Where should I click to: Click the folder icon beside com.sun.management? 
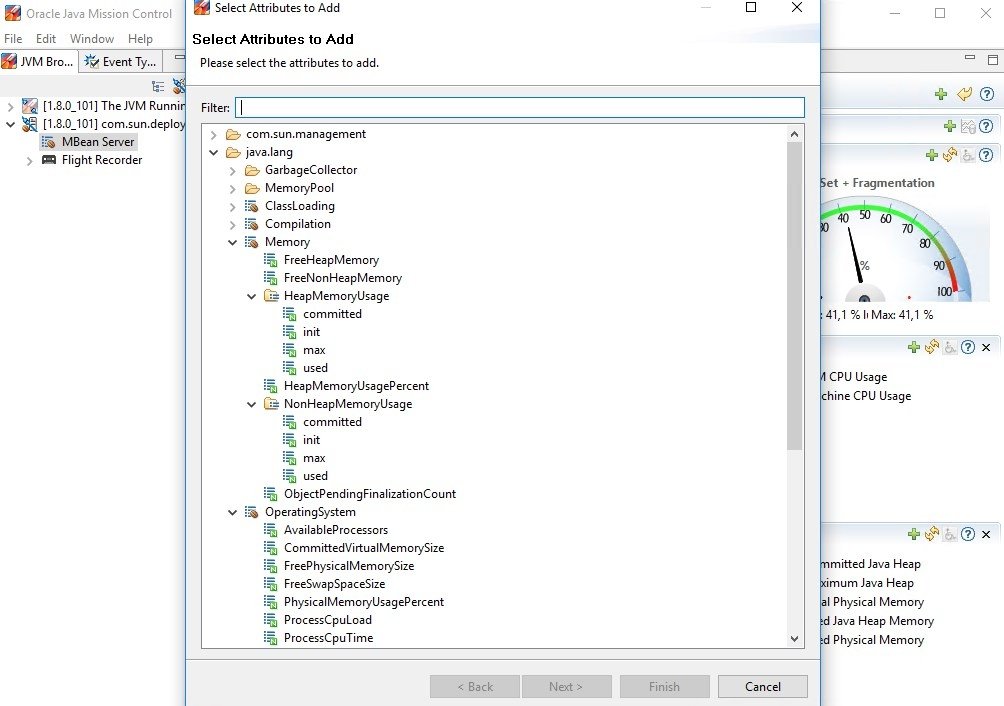point(233,134)
